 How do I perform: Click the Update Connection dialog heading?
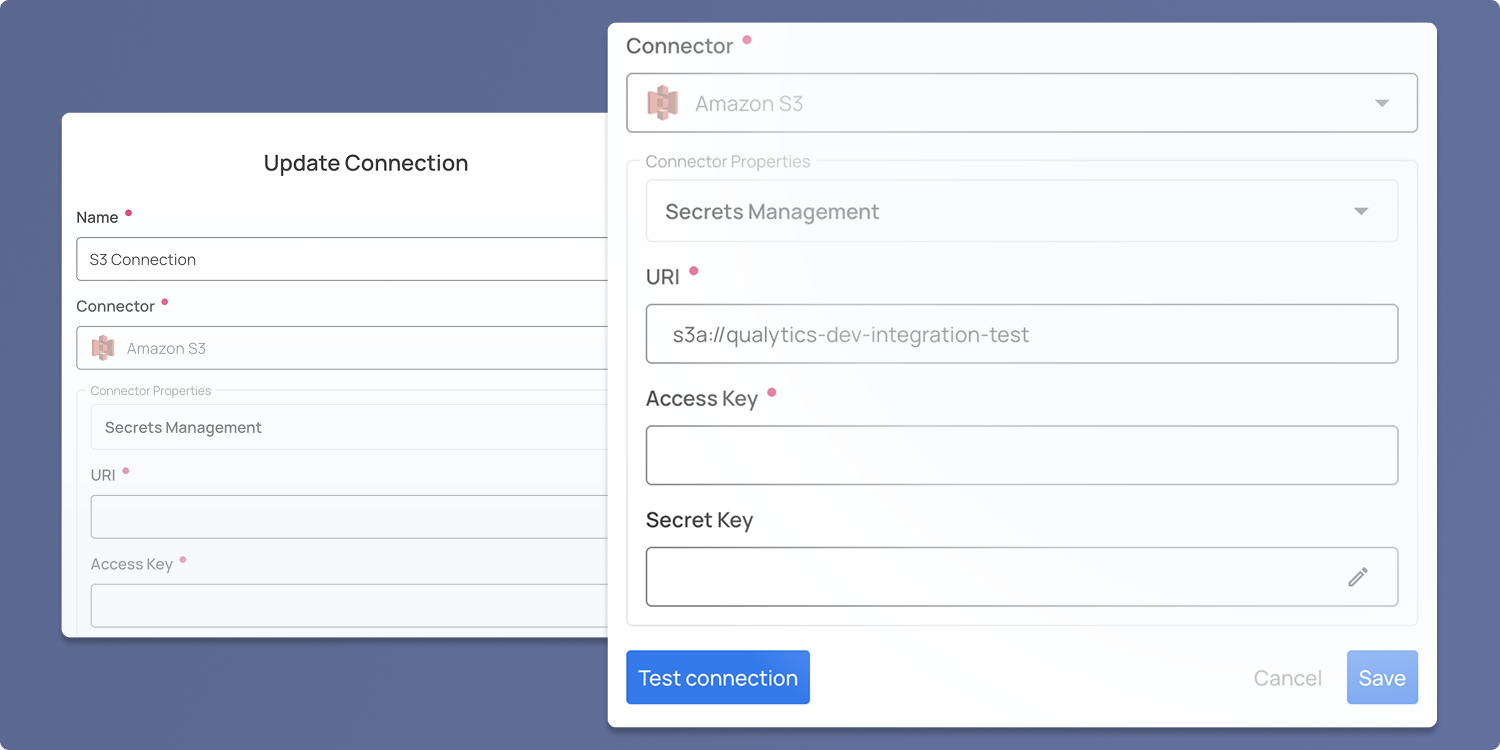(366, 163)
